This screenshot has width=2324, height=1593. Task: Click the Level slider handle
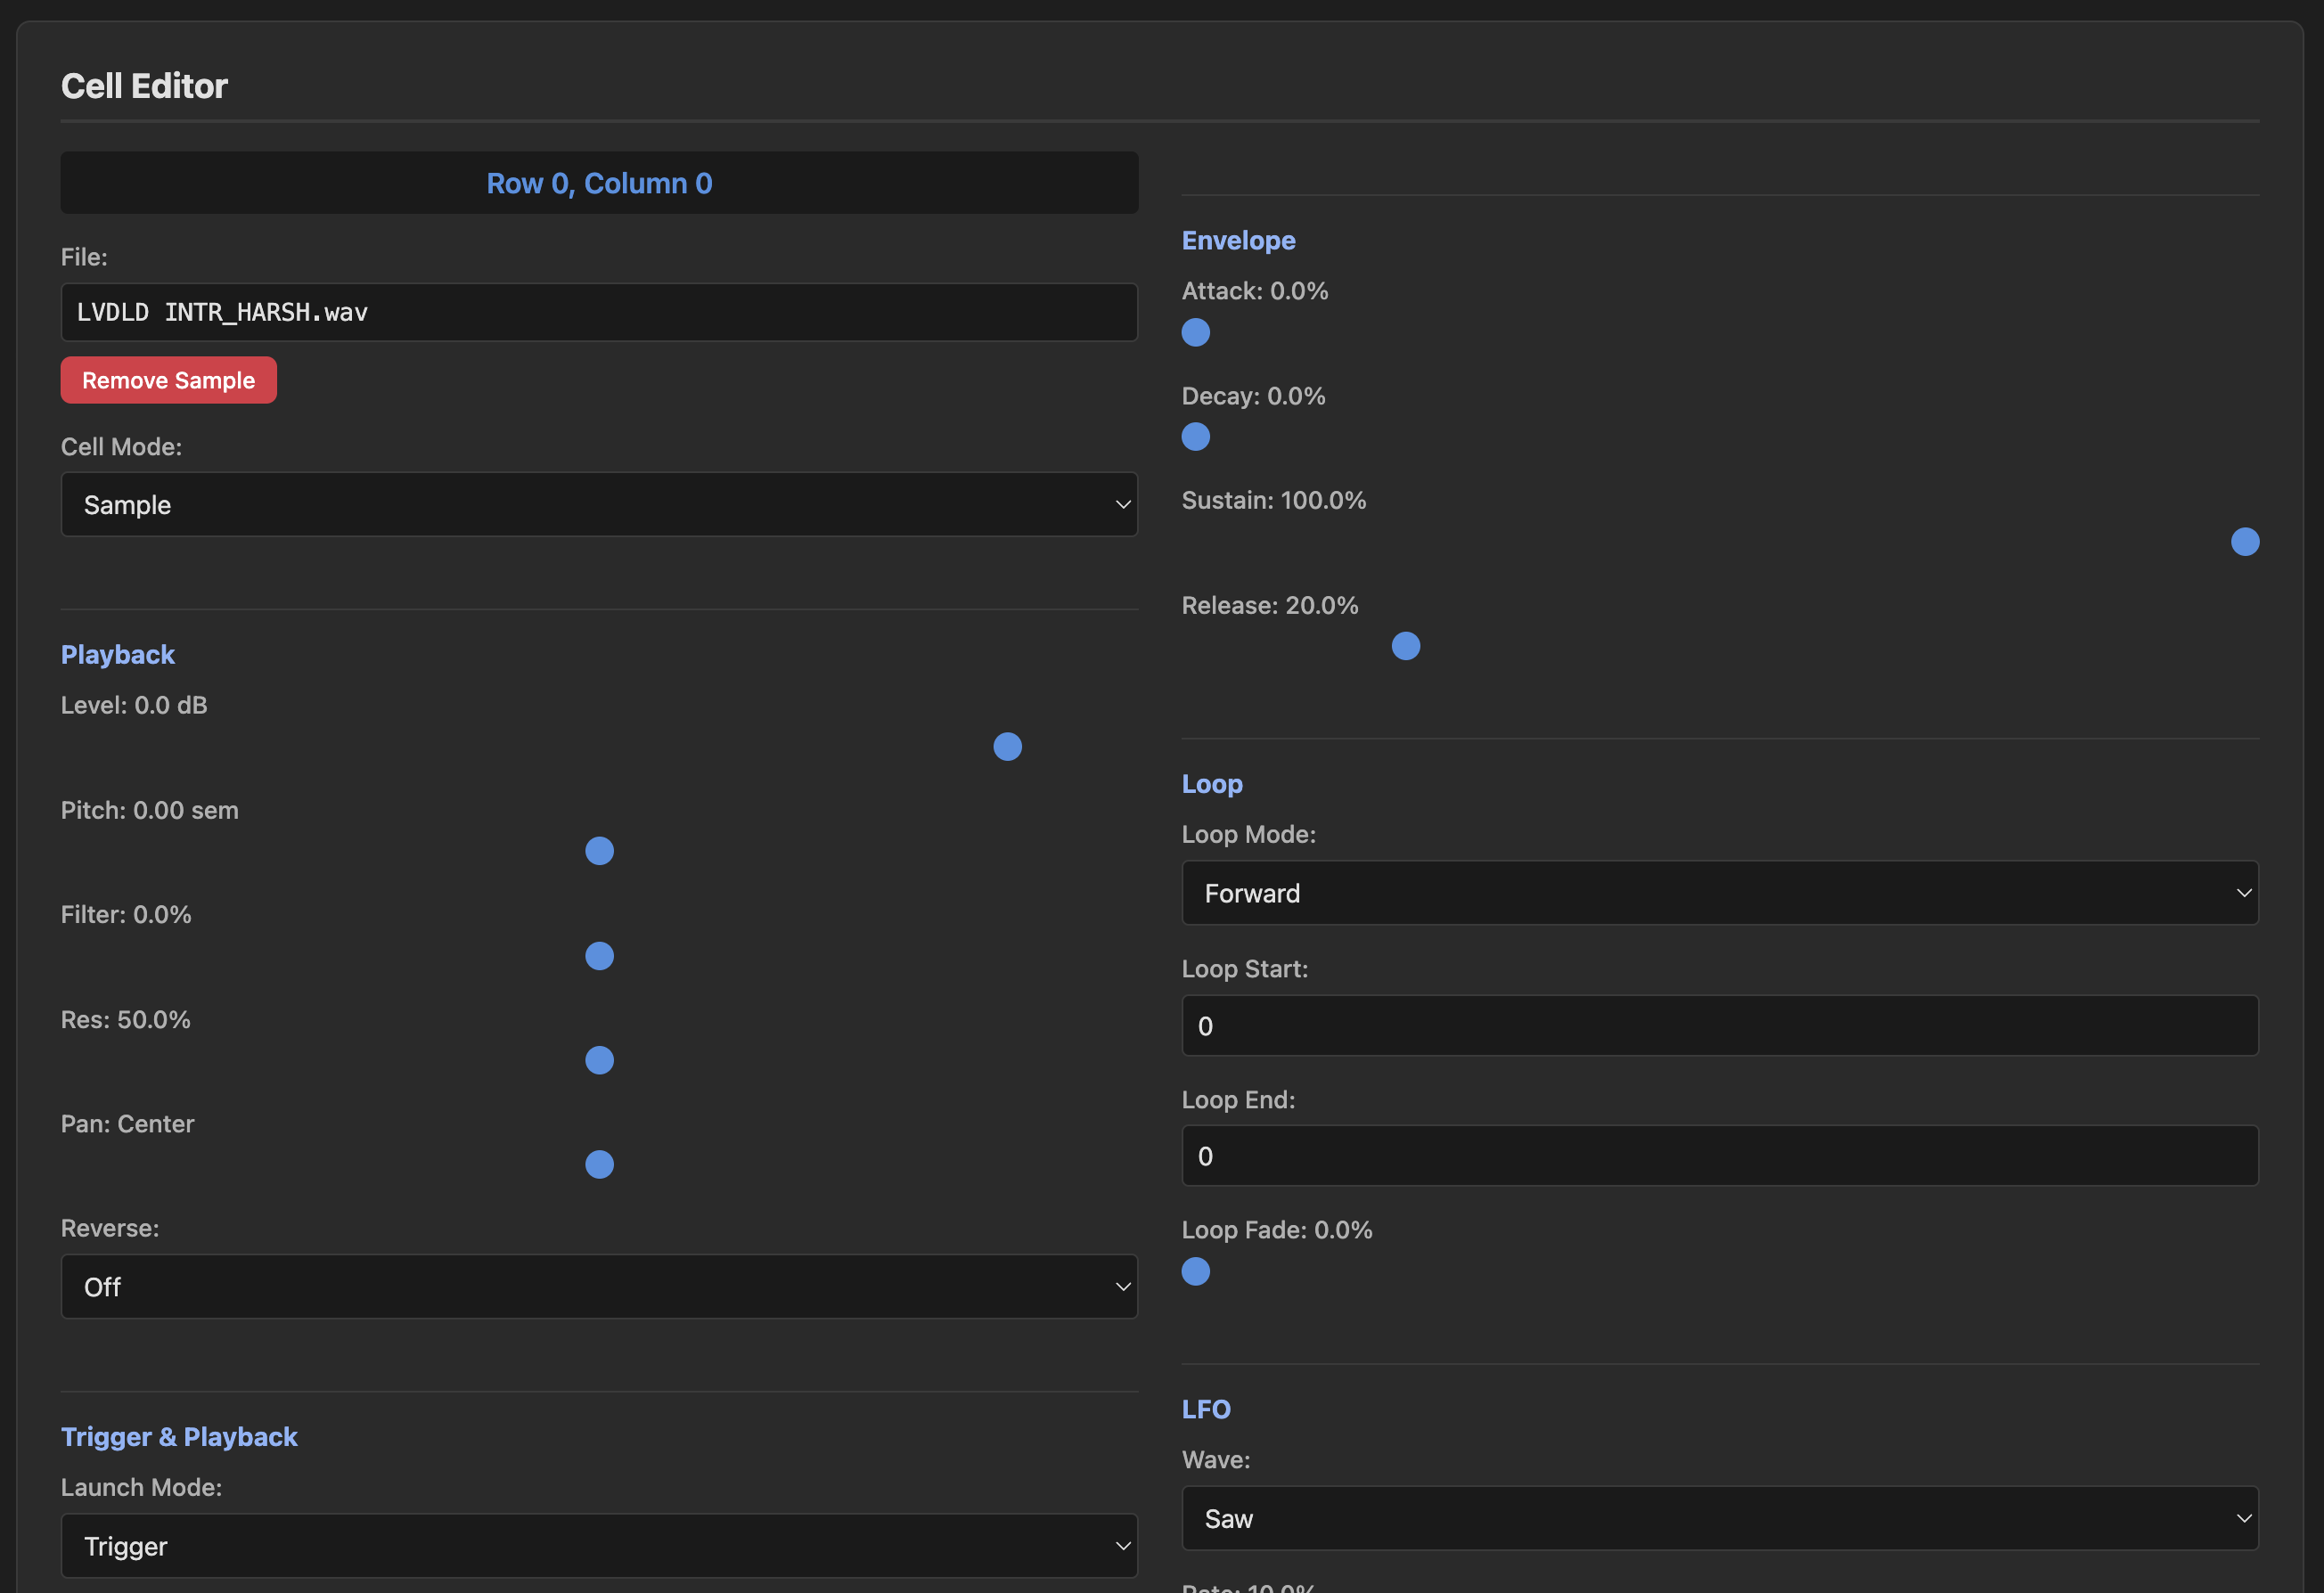click(1007, 746)
